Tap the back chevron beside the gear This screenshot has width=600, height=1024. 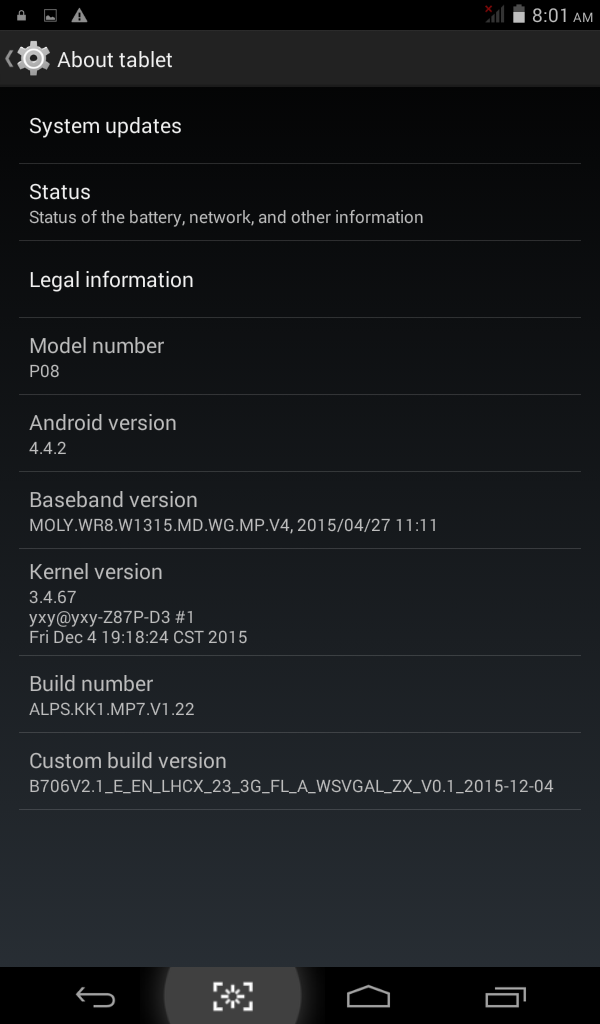point(8,59)
